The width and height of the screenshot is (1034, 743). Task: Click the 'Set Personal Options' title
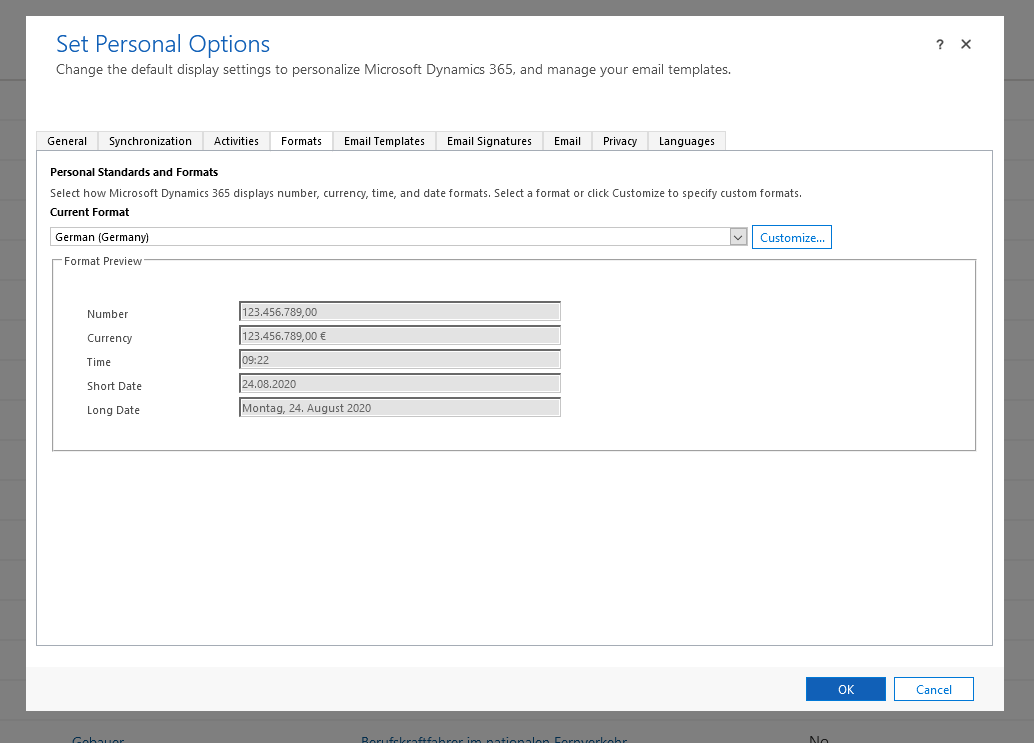(x=163, y=44)
